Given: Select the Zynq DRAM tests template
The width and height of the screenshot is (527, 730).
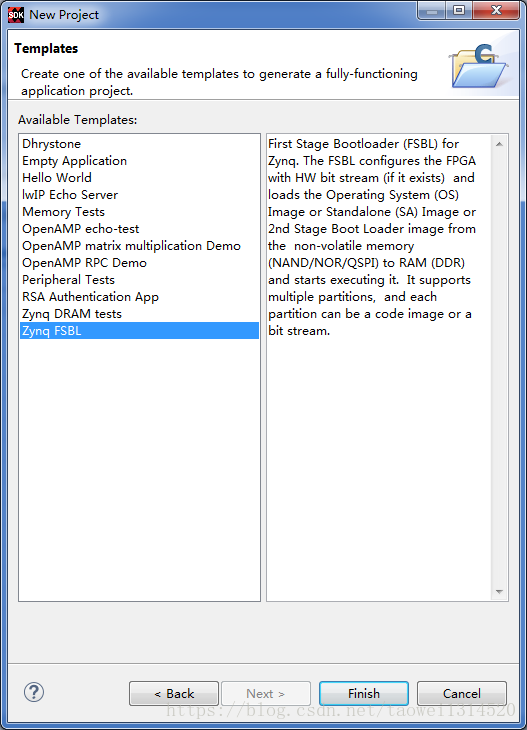Looking at the screenshot, I should coord(139,313).
